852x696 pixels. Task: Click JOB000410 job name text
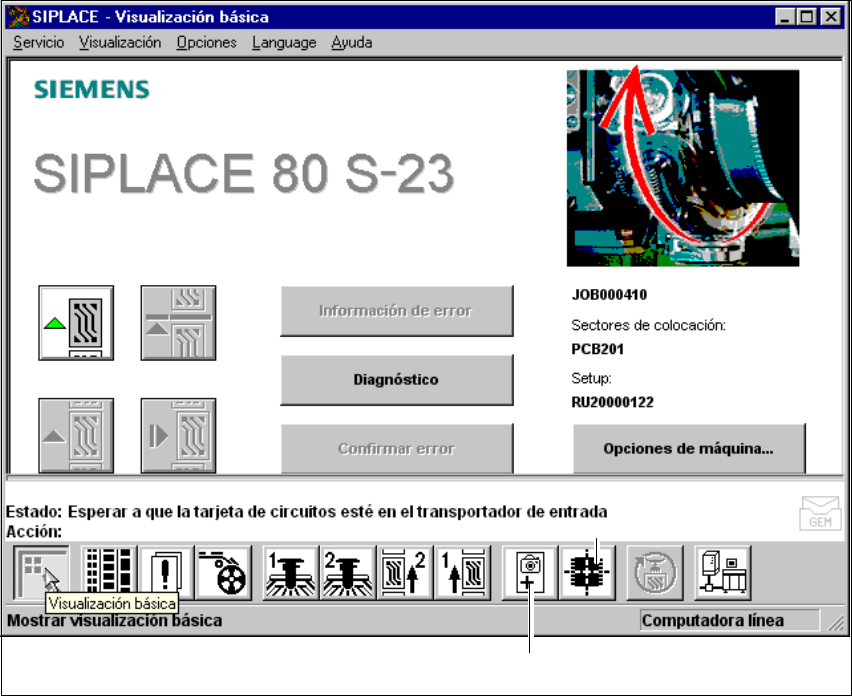609,294
